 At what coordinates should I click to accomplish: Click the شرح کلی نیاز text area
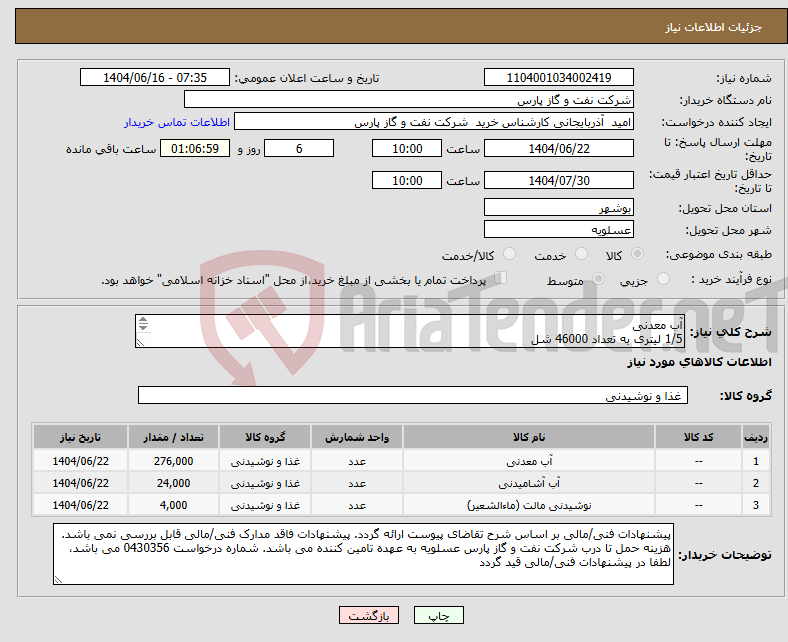pyautogui.click(x=410, y=331)
